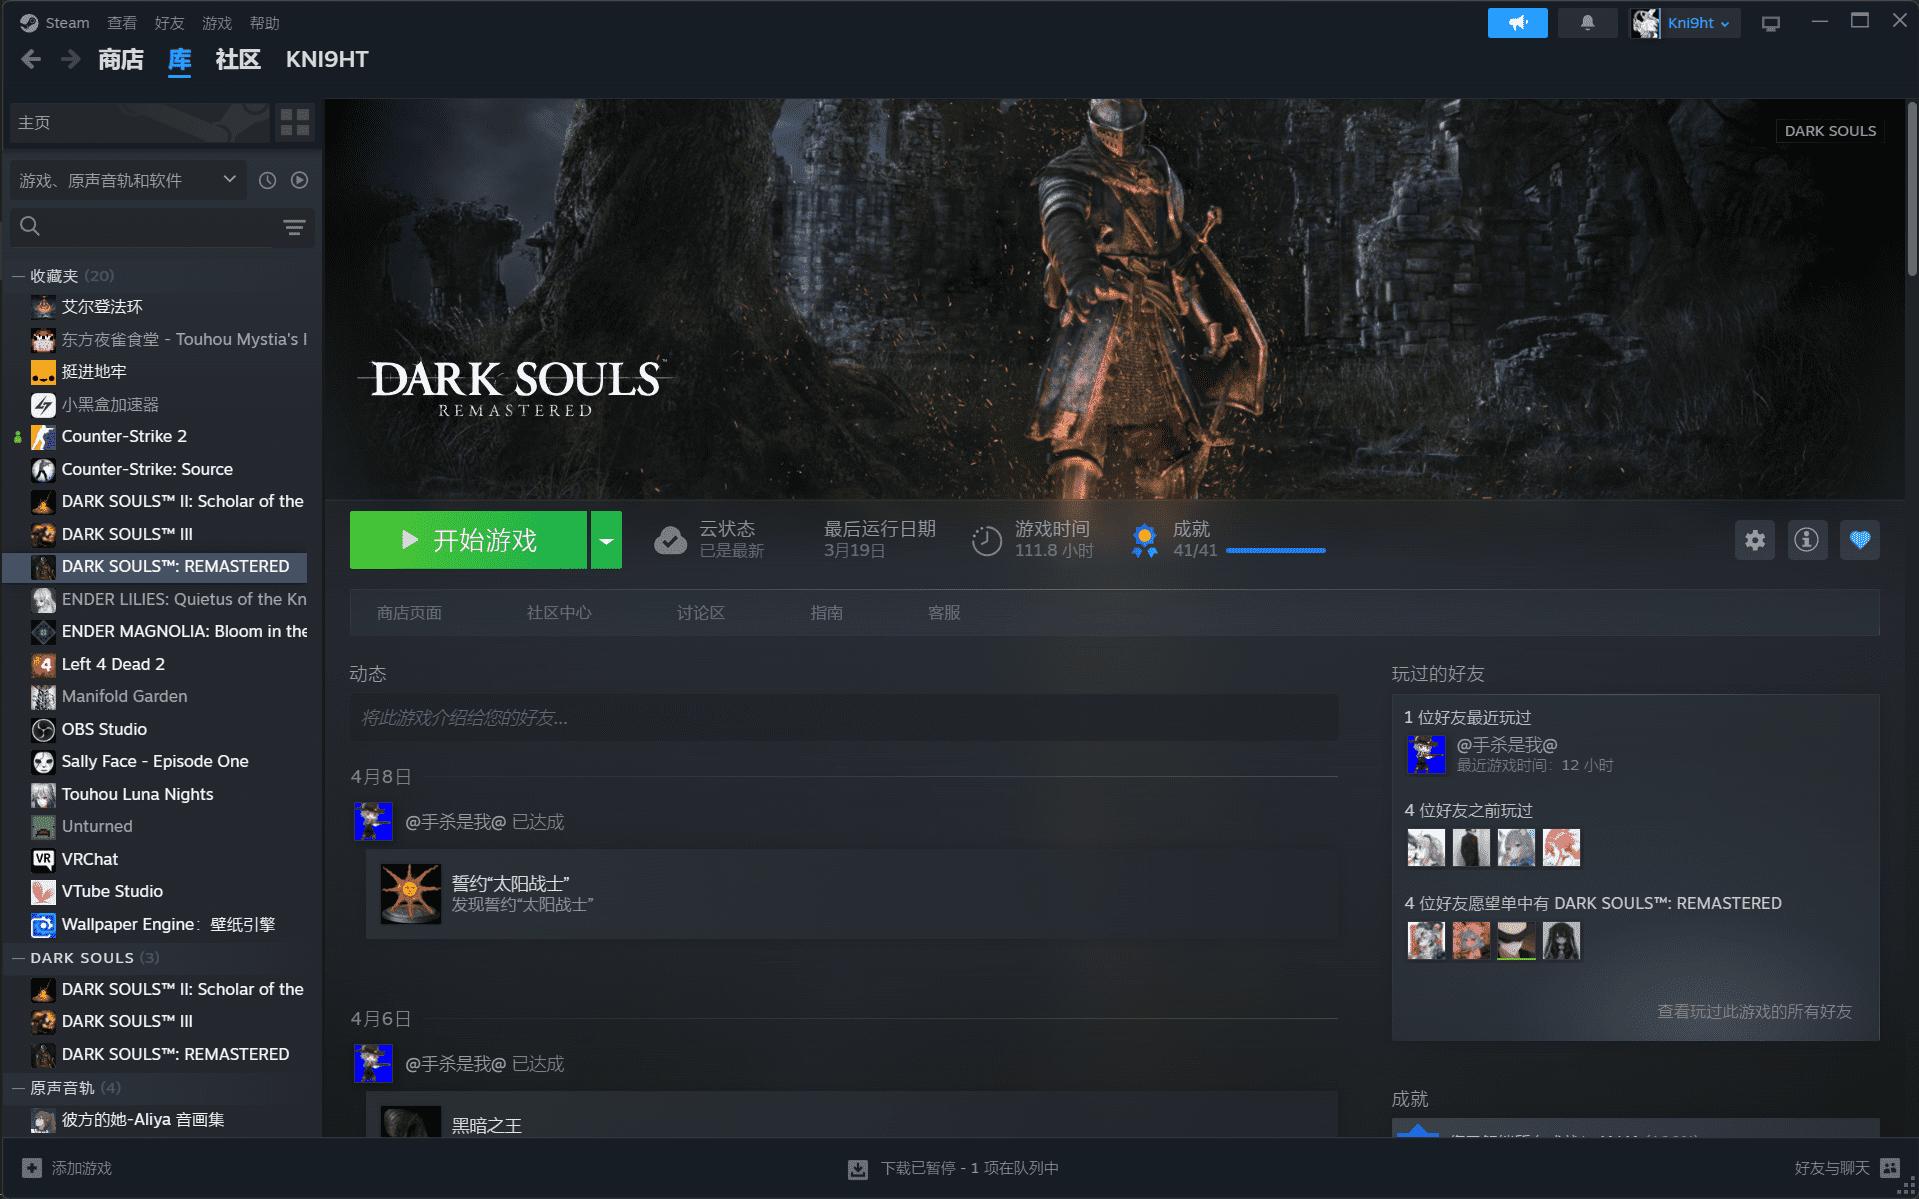Switch to Big Picture mode monitor icon

point(1771,23)
